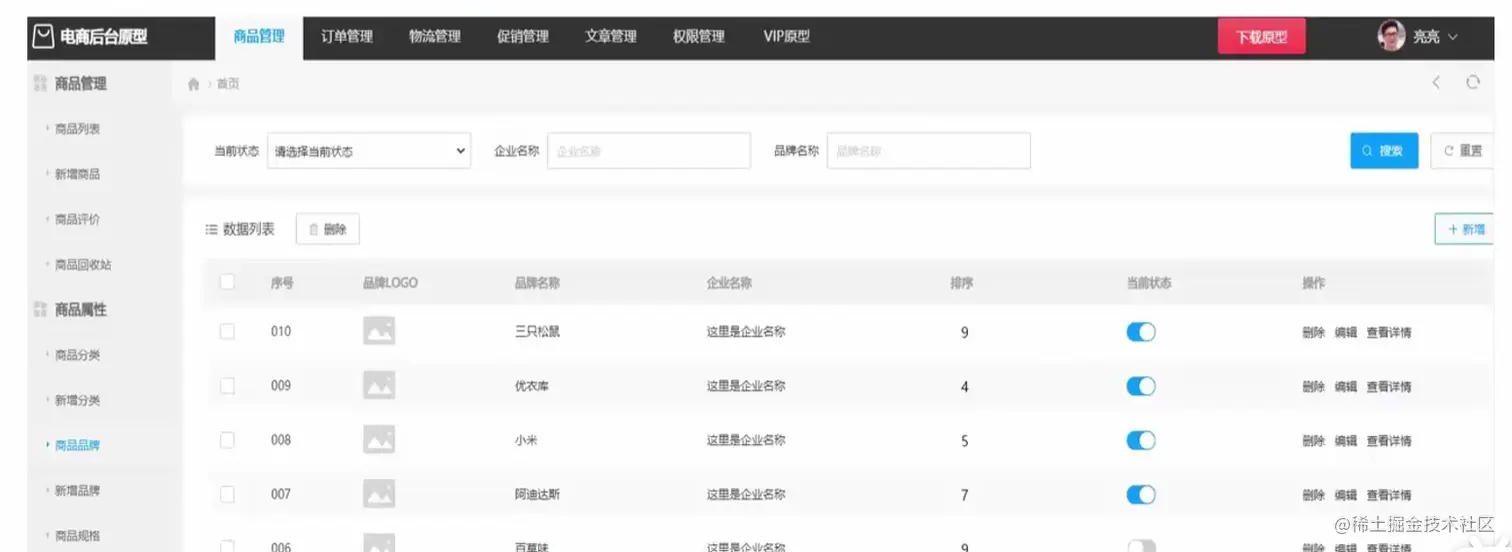Image resolution: width=1512 pixels, height=552 pixels.
Task: Click the blue 搜索 button
Action: (x=1384, y=151)
